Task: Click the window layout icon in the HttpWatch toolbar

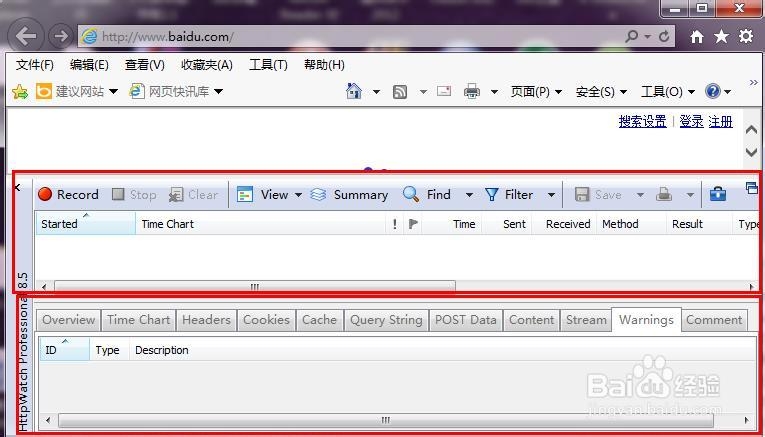Action: [752, 188]
